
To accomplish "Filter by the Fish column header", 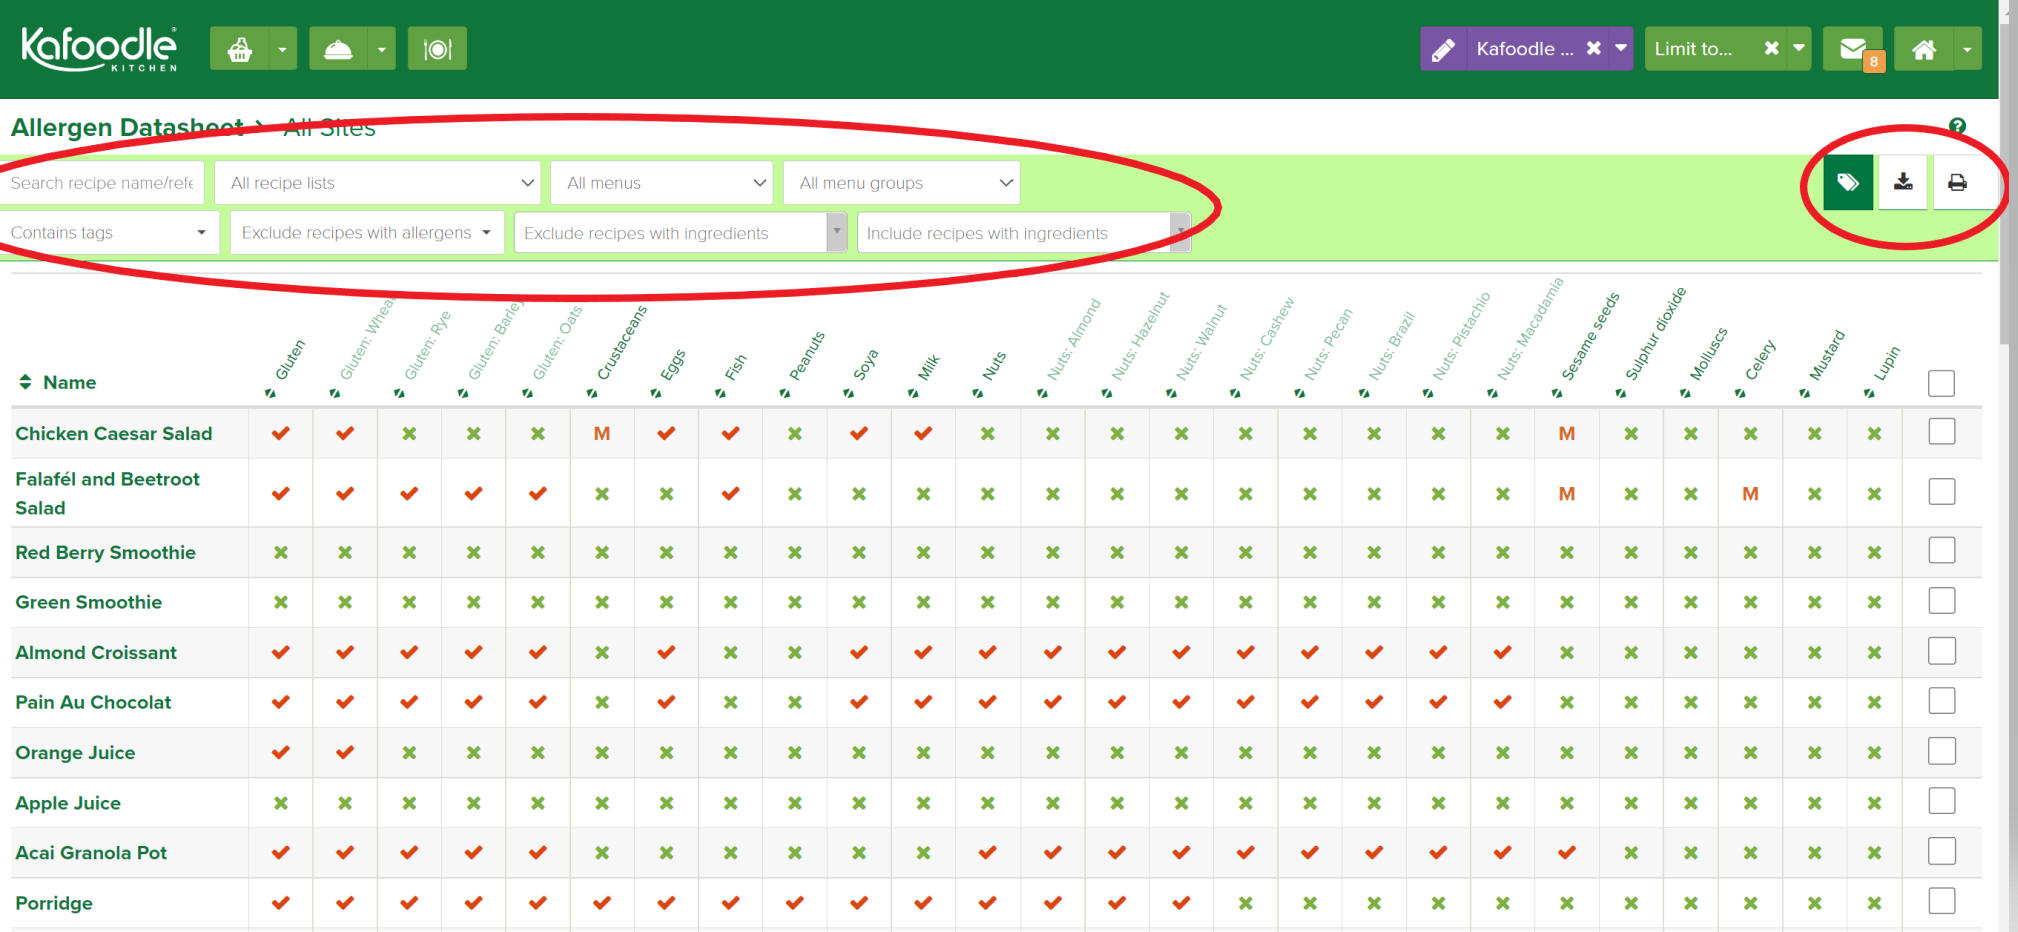I will point(735,368).
